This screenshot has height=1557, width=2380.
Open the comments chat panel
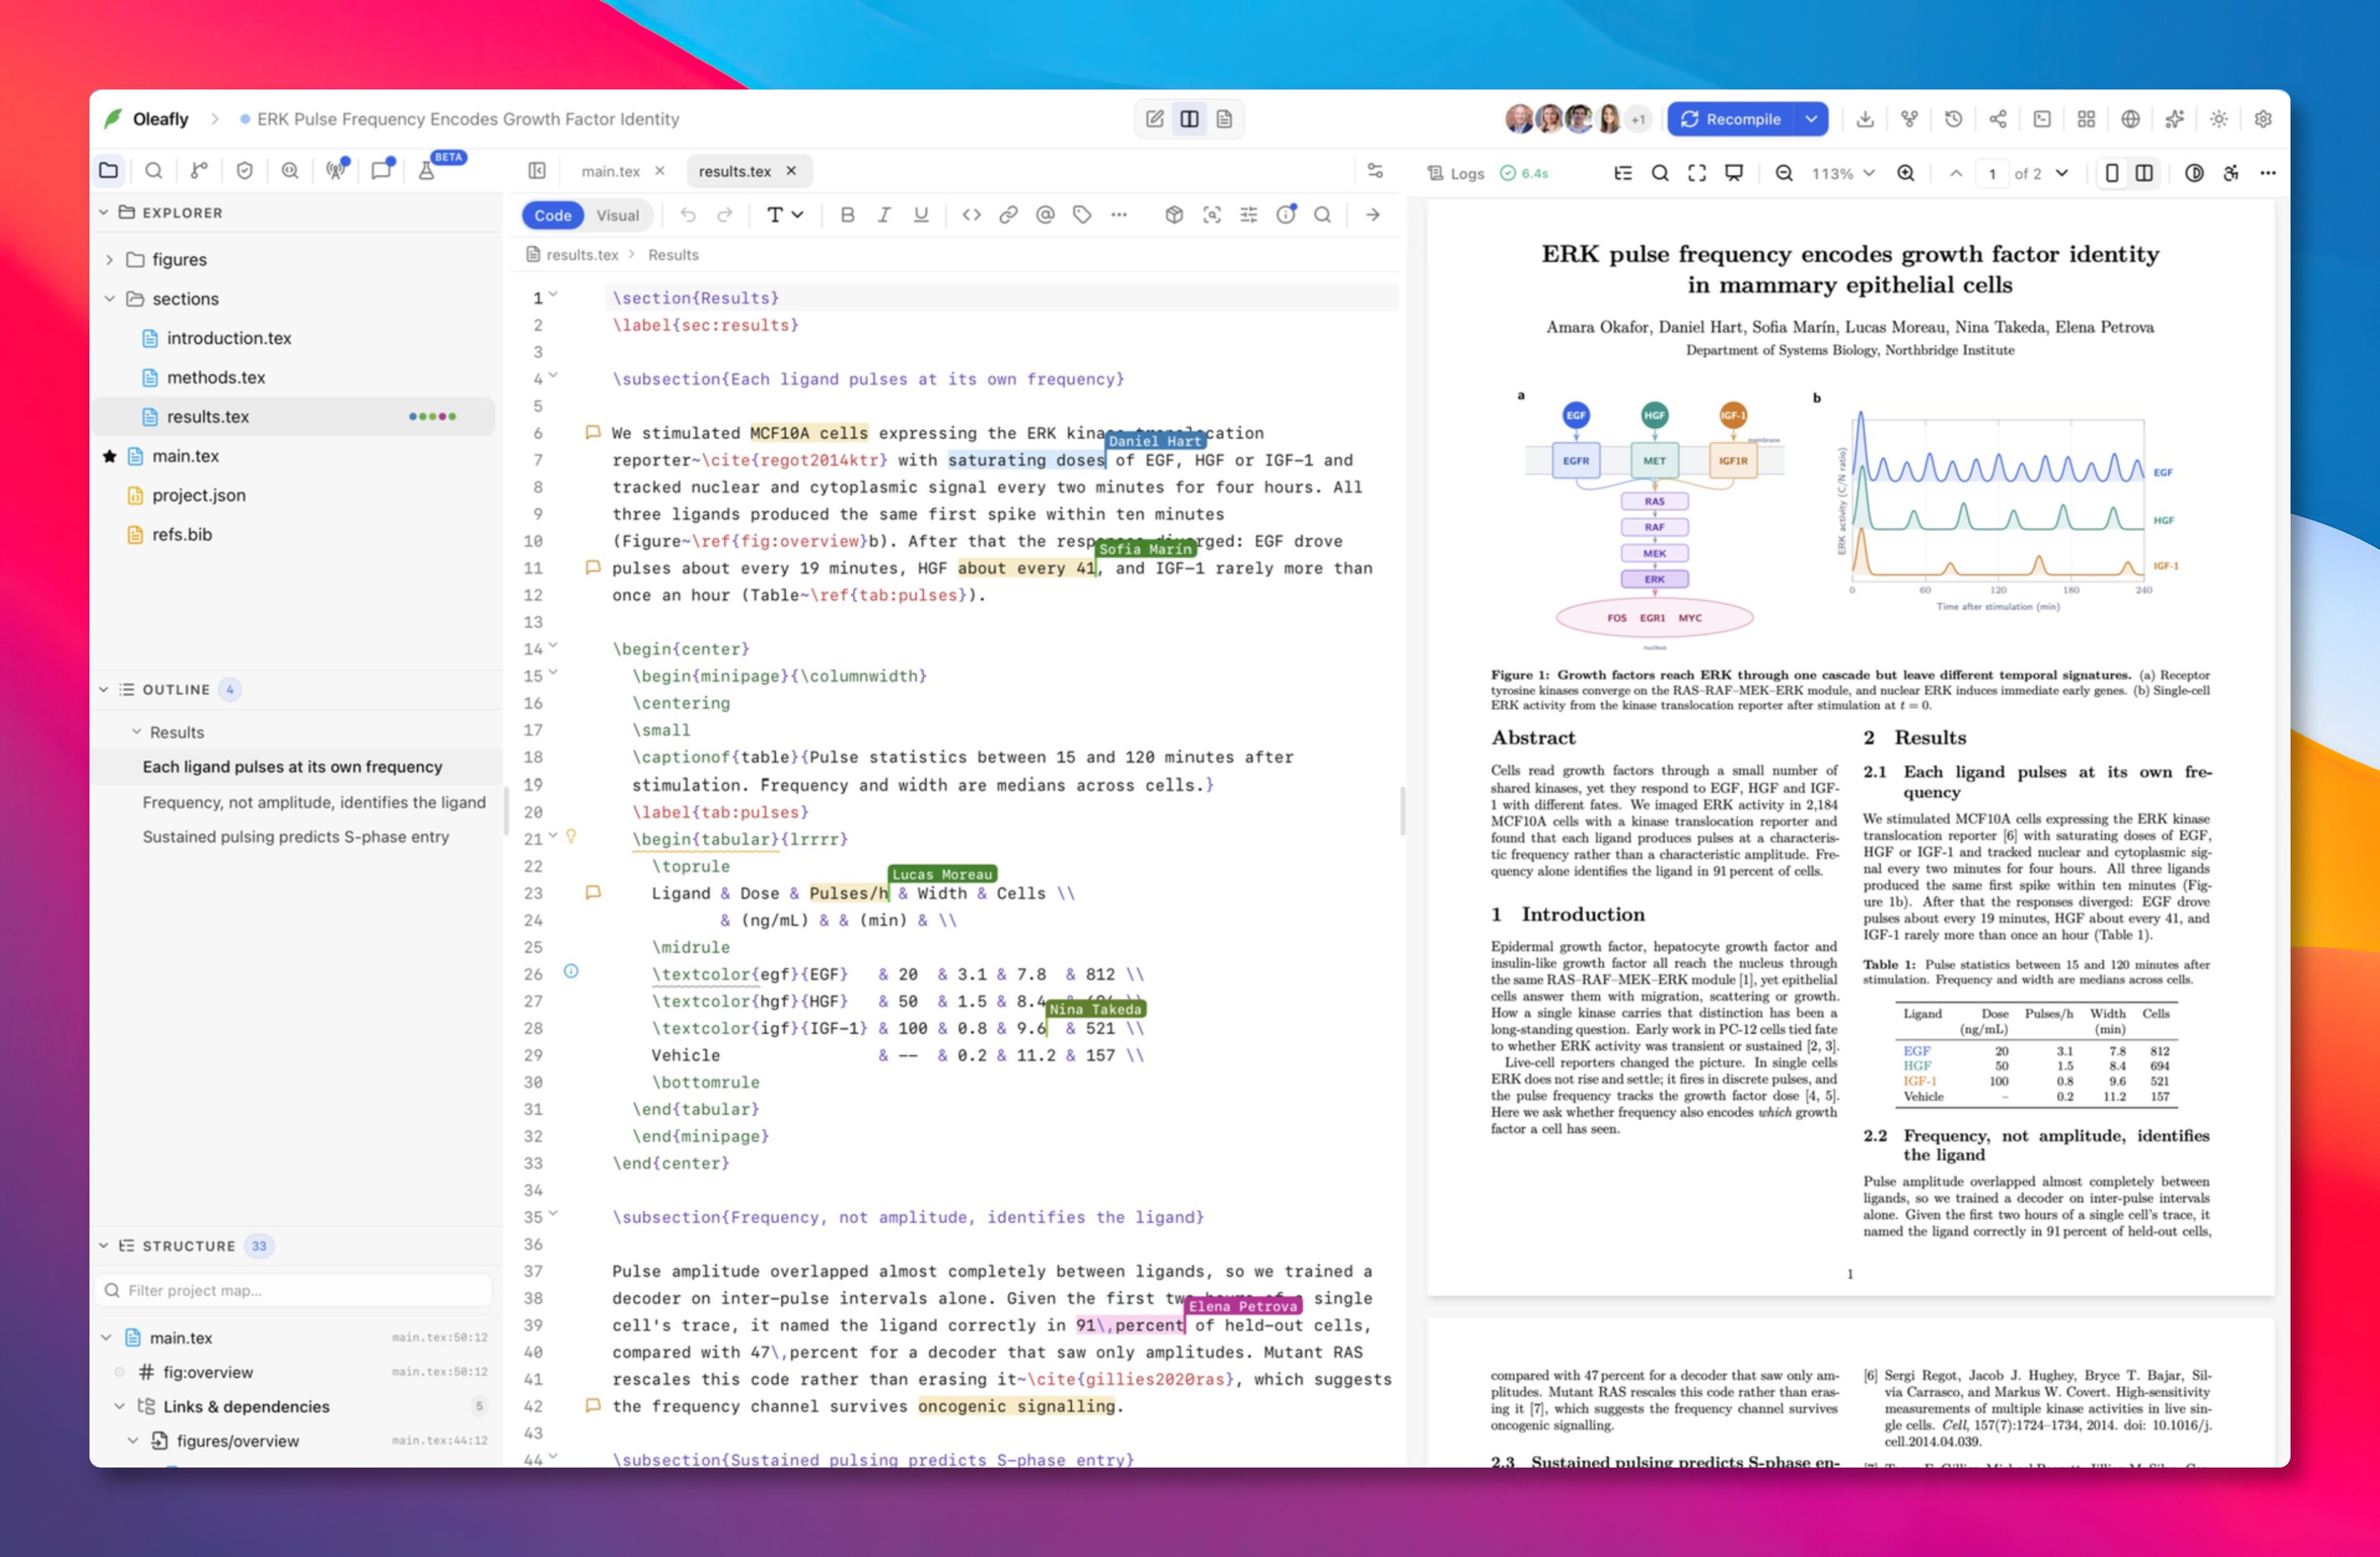[381, 171]
